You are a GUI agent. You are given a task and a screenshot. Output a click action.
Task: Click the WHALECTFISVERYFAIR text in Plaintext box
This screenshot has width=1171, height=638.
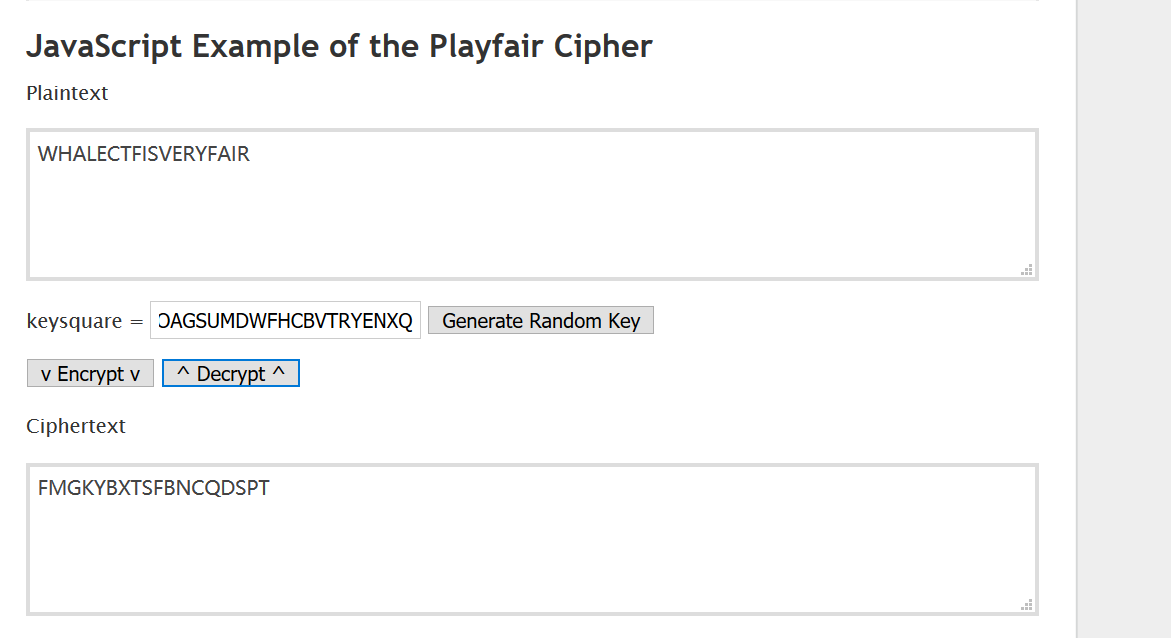pos(144,154)
